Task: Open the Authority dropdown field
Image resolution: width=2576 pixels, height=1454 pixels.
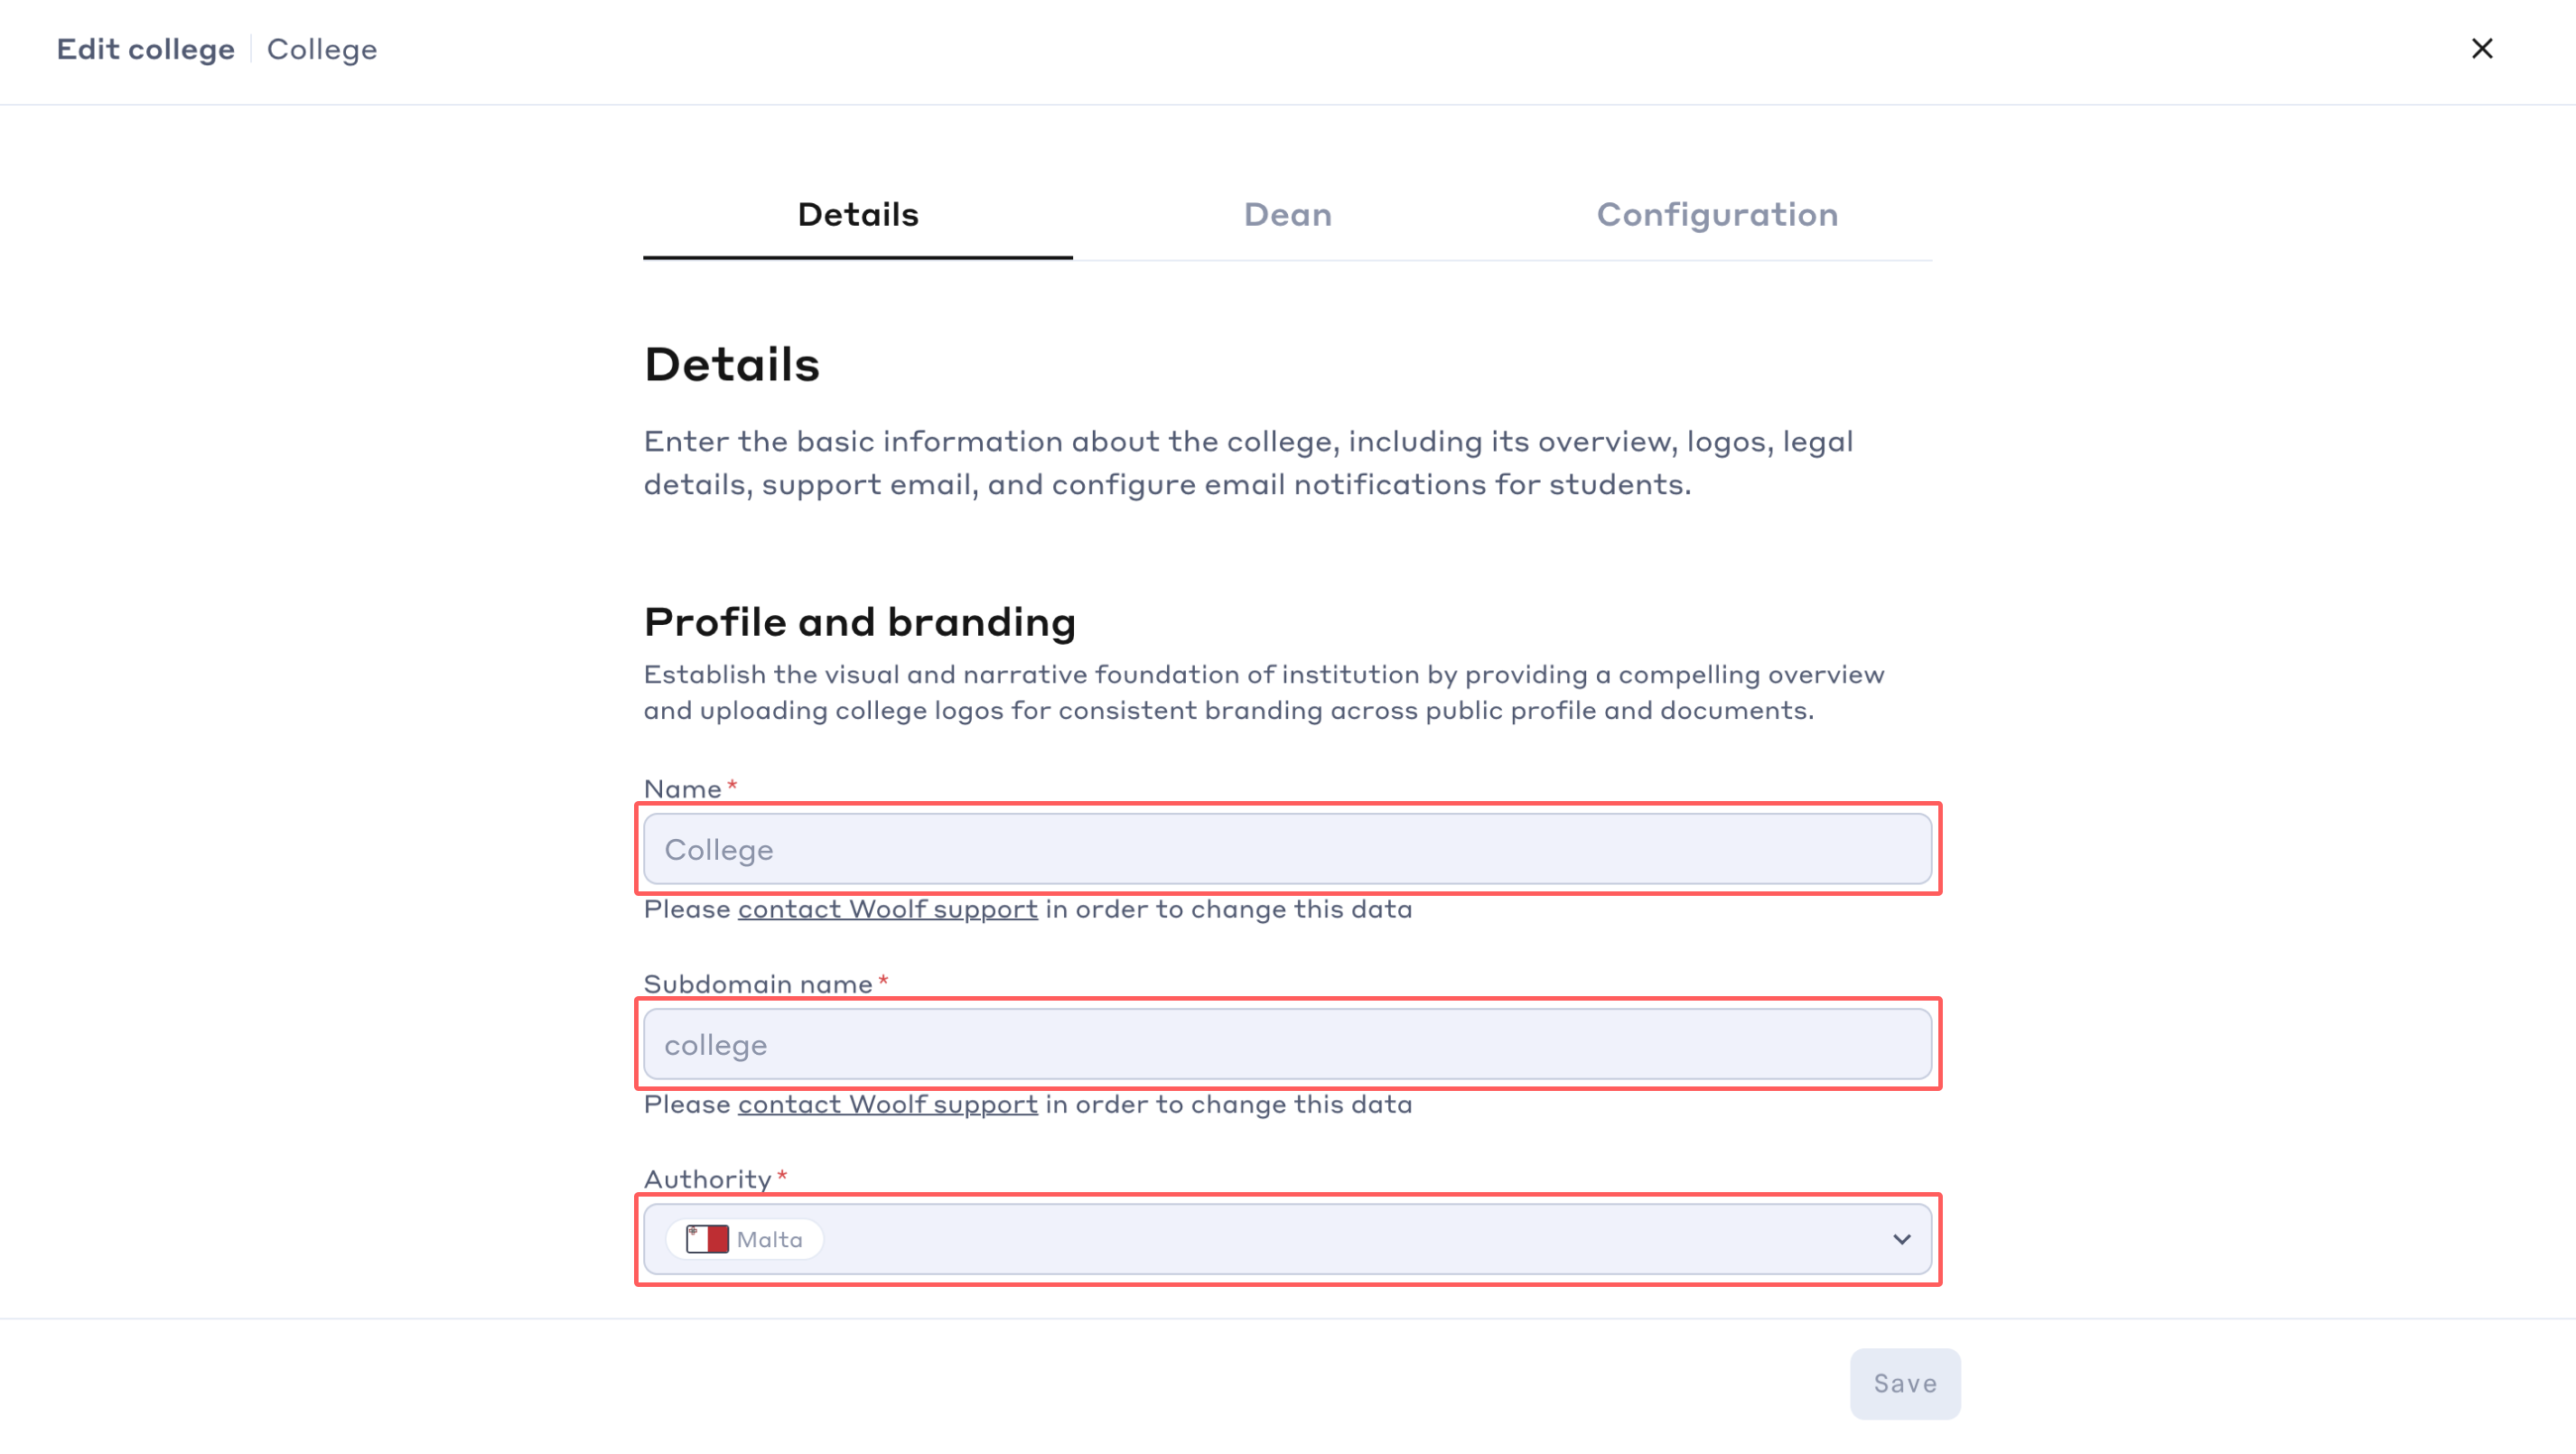Action: pos(1287,1239)
